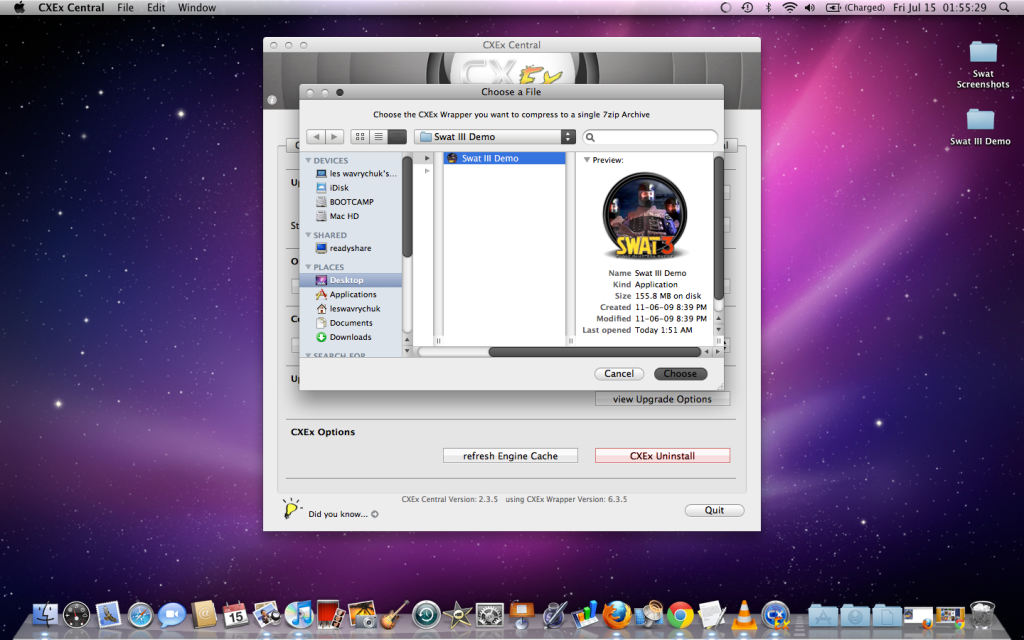Open the Edit menu

[156, 8]
